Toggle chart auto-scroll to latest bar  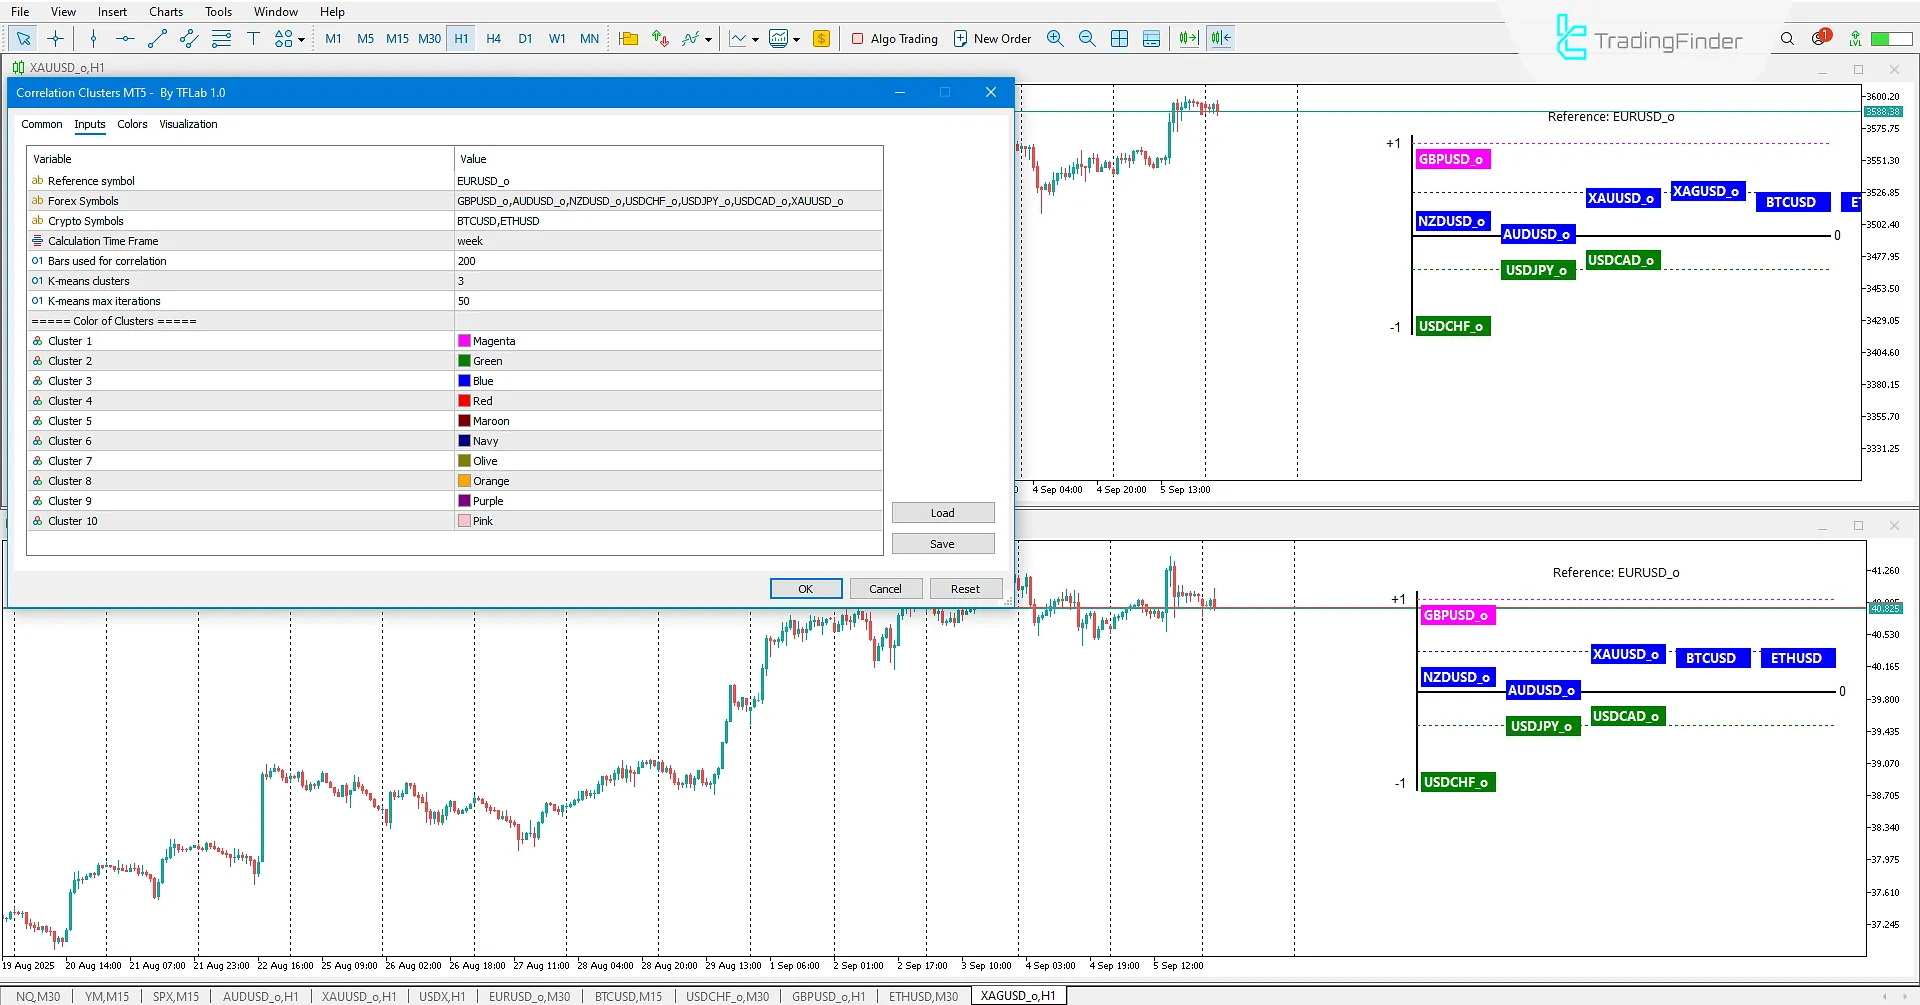pos(1188,39)
